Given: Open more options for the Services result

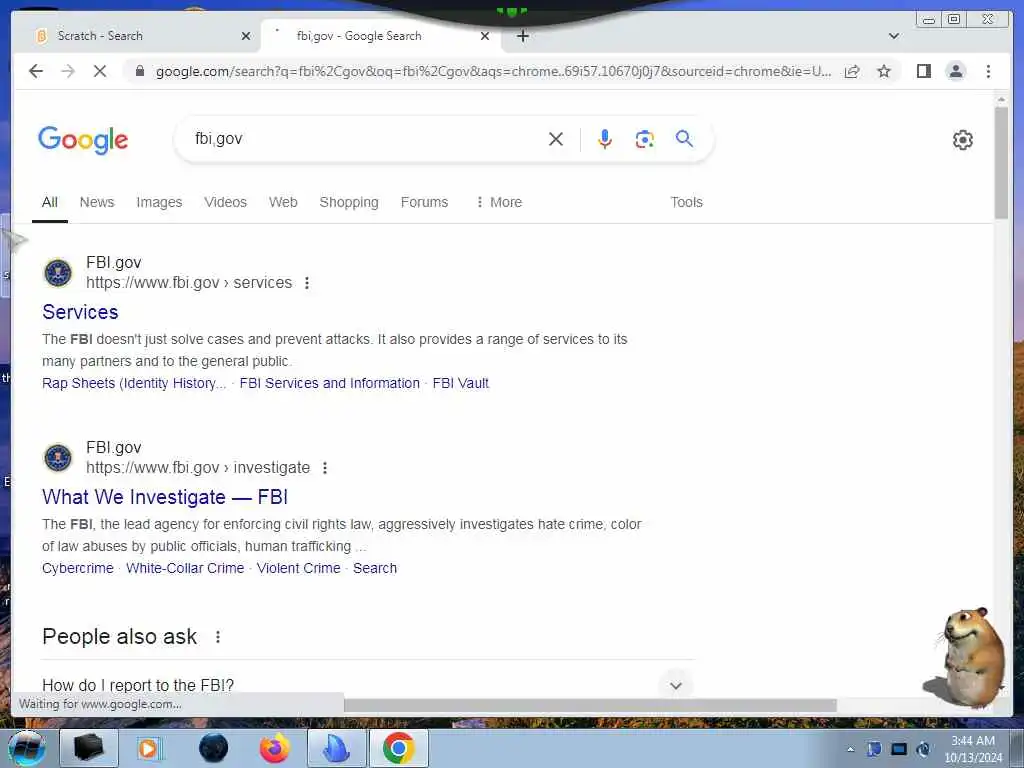Looking at the screenshot, I should tap(307, 283).
